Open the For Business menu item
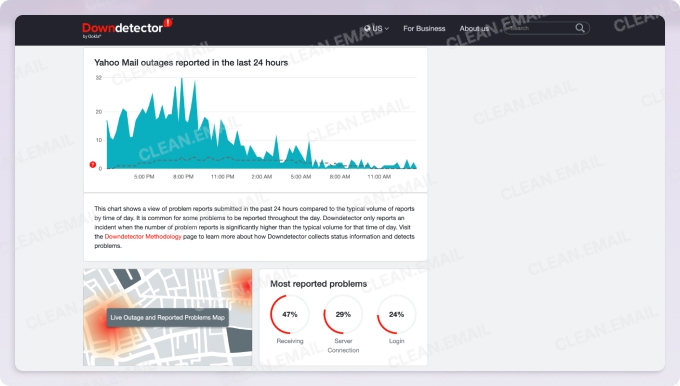The image size is (680, 386). tap(424, 28)
